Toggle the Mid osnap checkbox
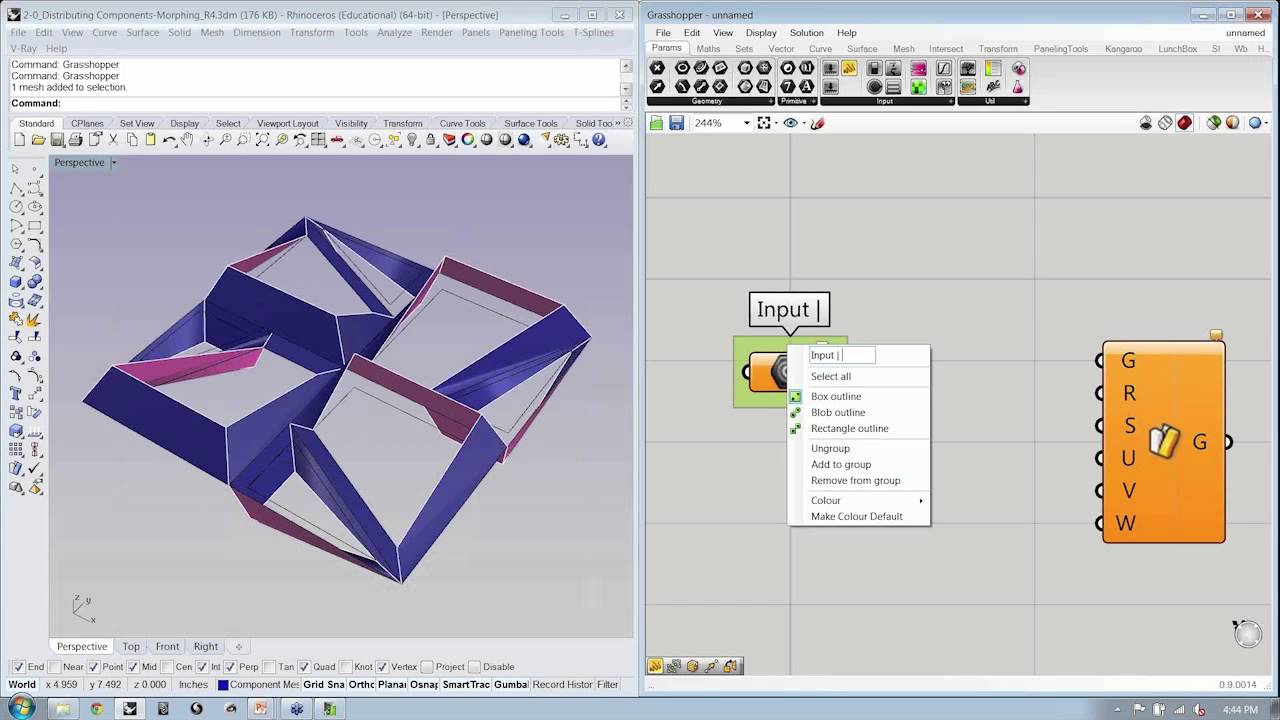This screenshot has height=720, width=1280. coord(133,667)
